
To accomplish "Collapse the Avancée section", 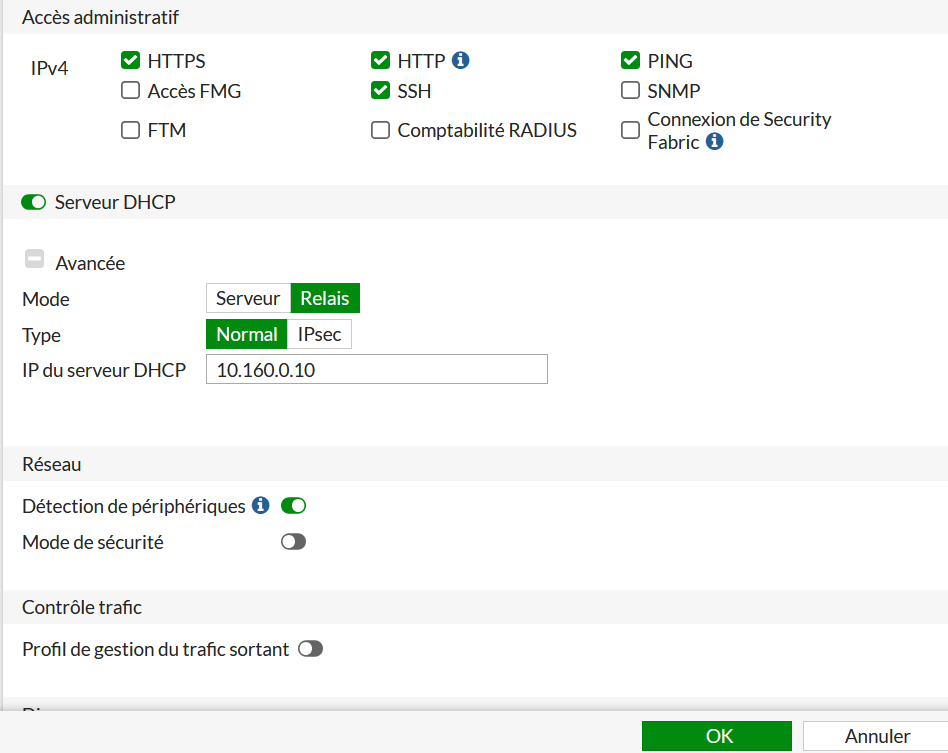I will (34, 260).
